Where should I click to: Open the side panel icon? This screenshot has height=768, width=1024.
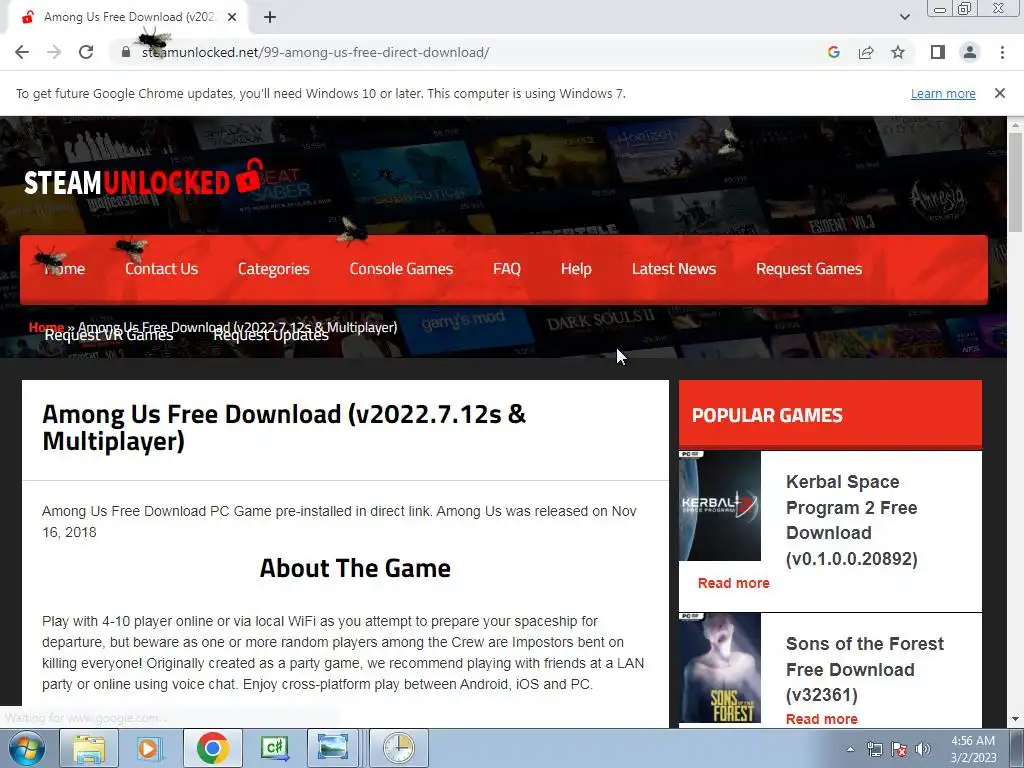pos(938,52)
